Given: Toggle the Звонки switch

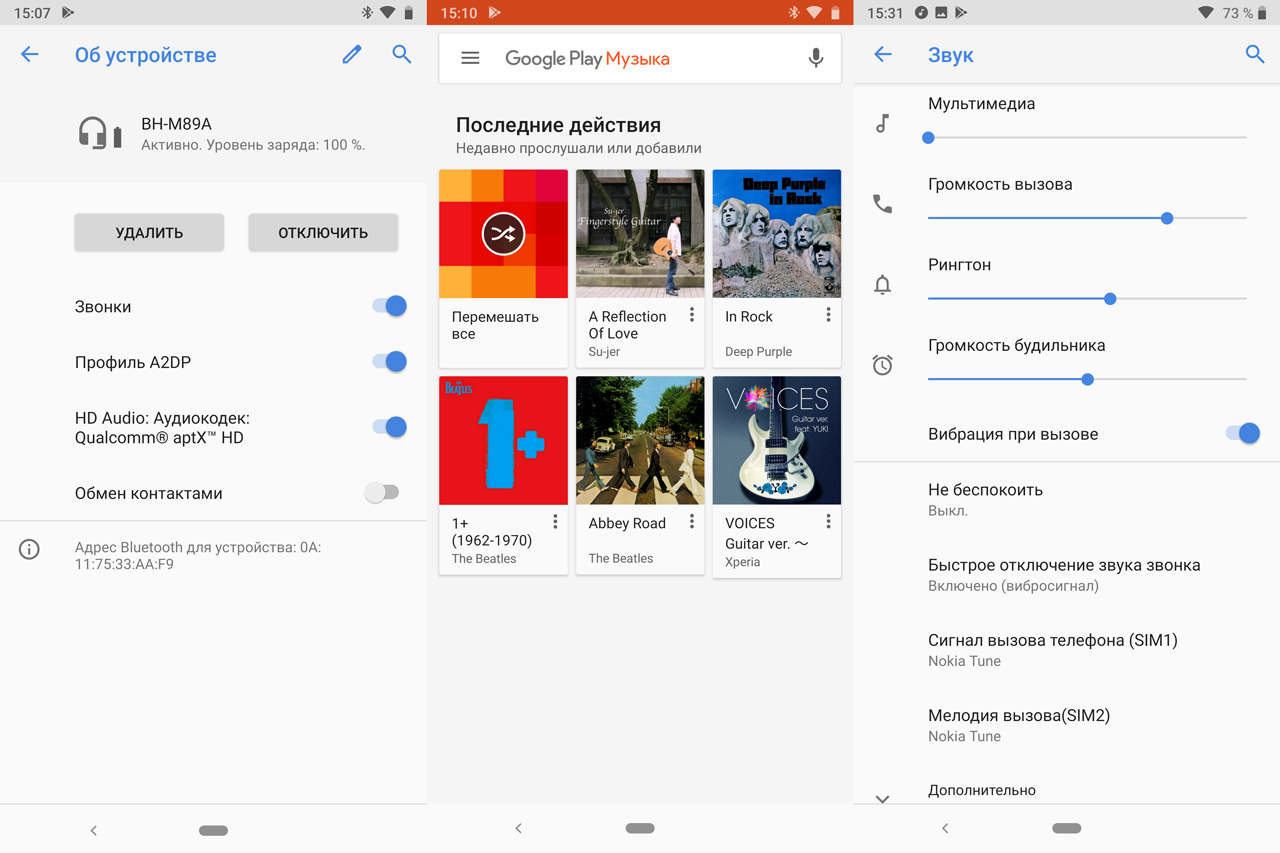Looking at the screenshot, I should point(390,306).
